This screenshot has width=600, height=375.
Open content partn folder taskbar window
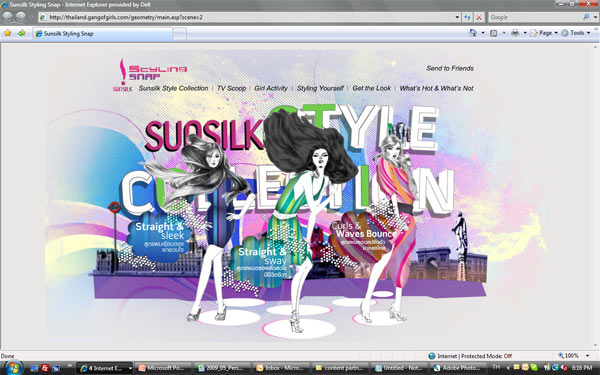[340, 368]
